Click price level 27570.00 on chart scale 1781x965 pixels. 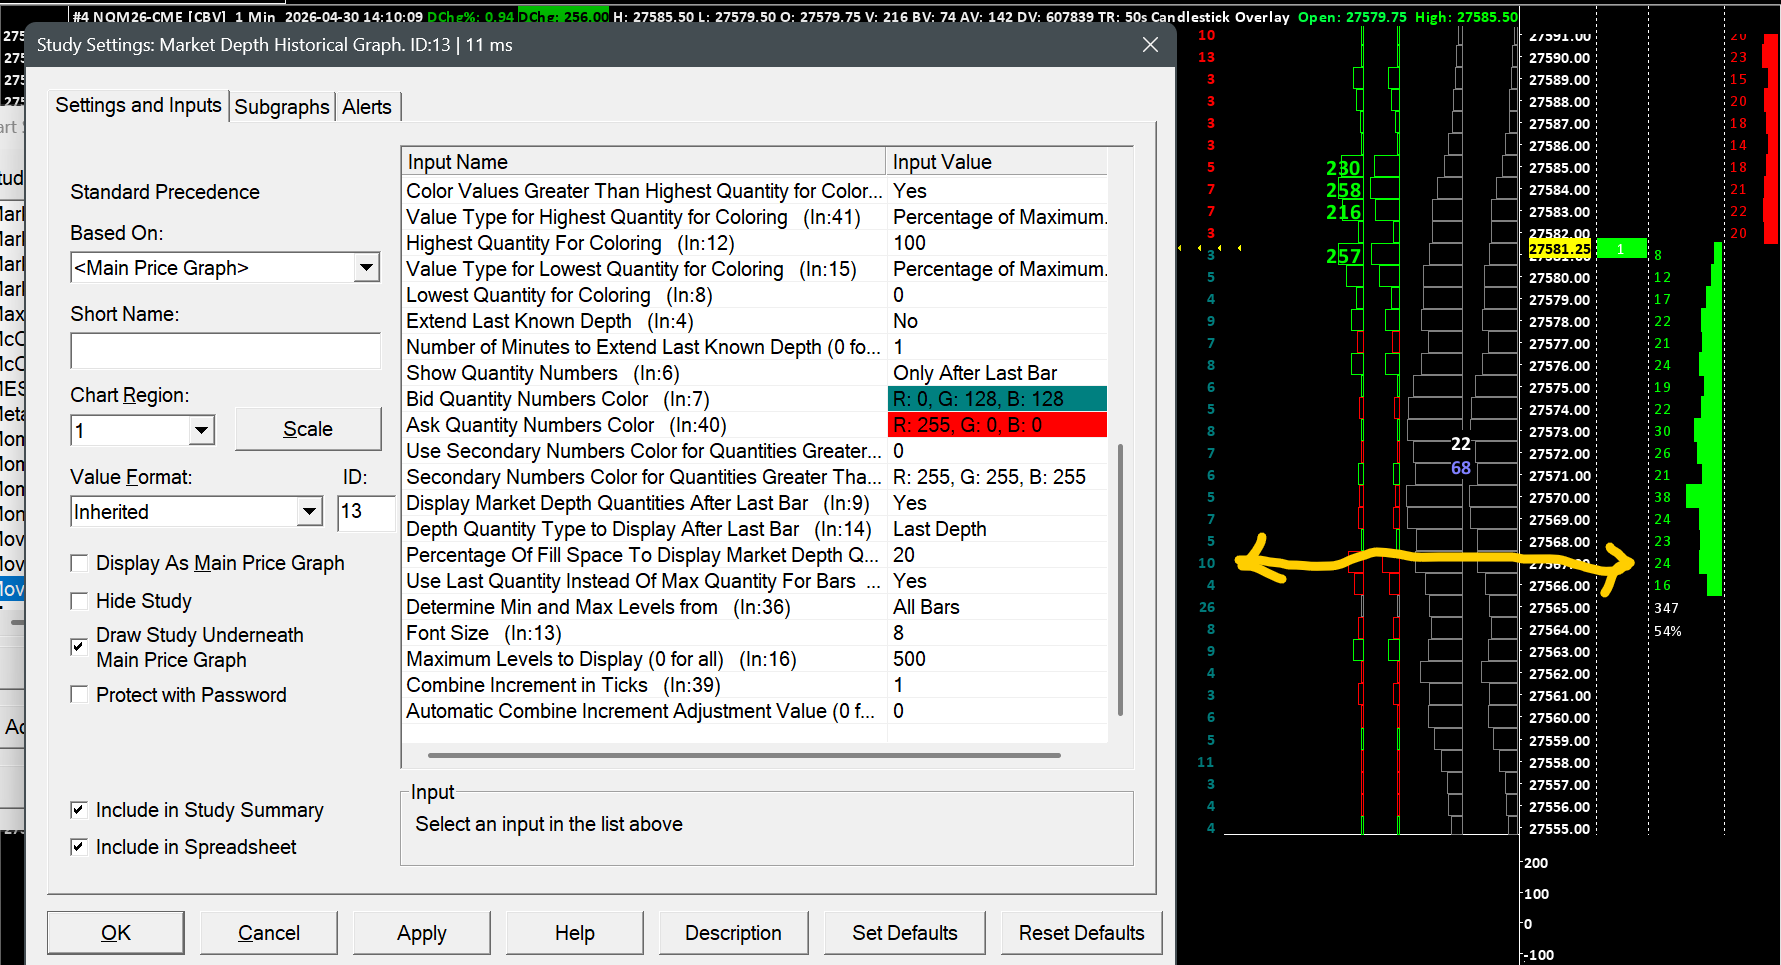click(1559, 498)
